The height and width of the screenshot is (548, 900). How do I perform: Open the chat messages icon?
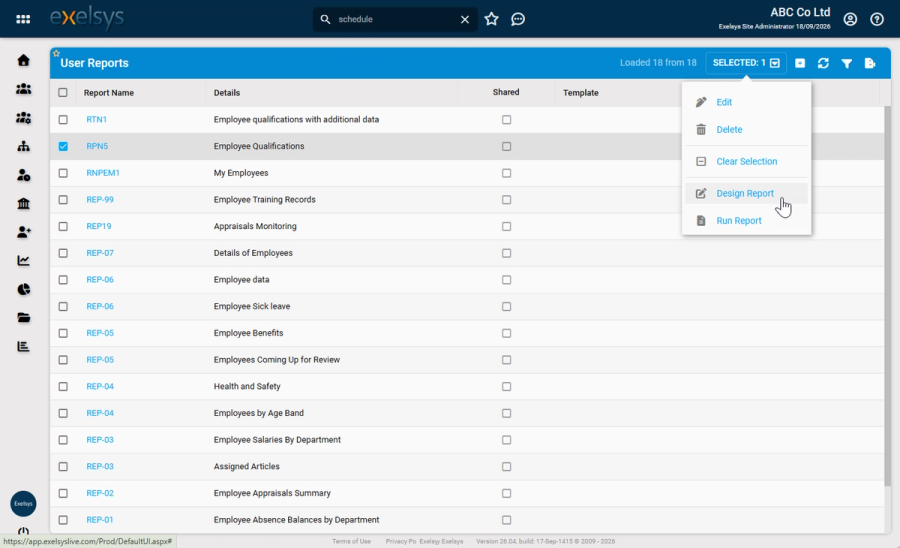click(x=518, y=19)
